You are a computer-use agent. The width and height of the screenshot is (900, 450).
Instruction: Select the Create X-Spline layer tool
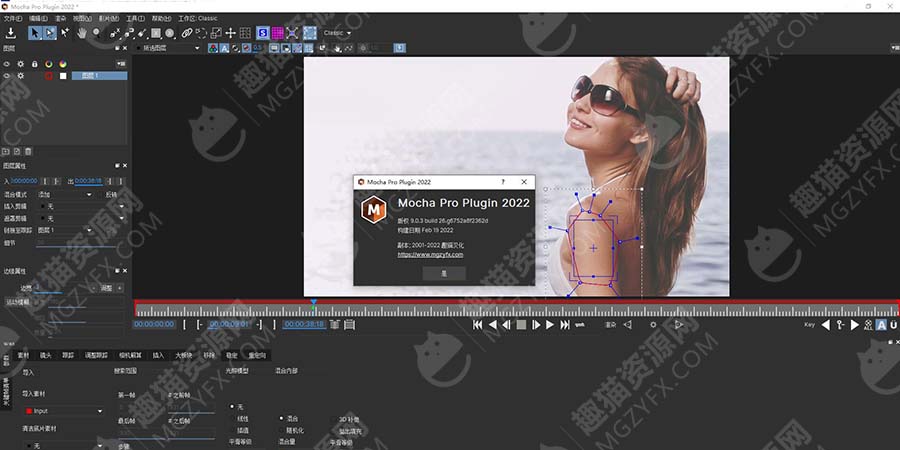115,33
